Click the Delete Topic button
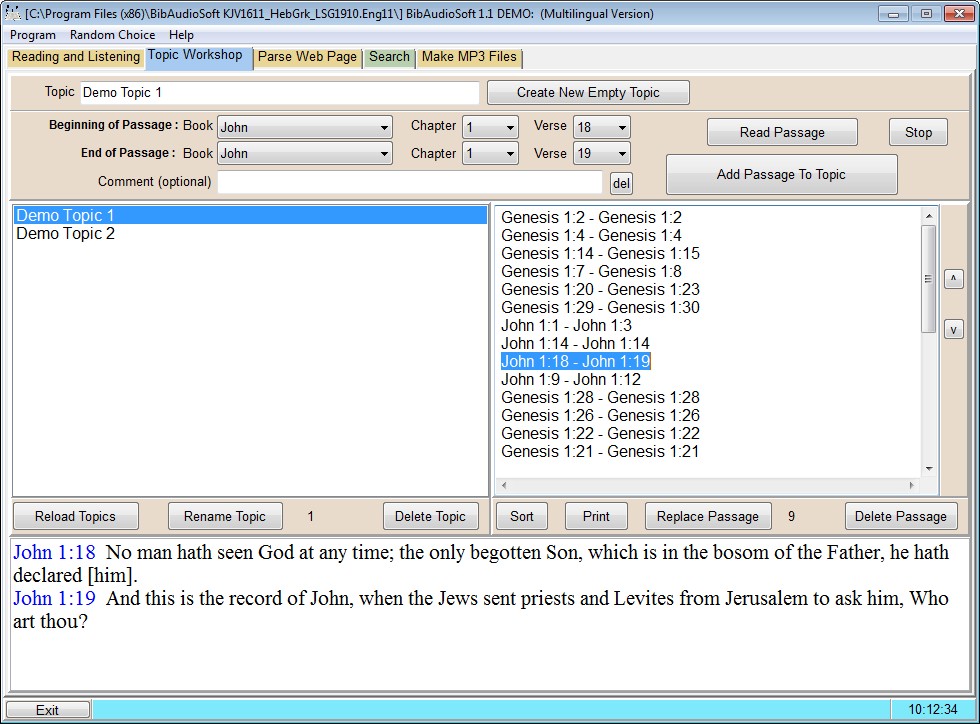Viewport: 980px width, 724px height. [x=431, y=516]
